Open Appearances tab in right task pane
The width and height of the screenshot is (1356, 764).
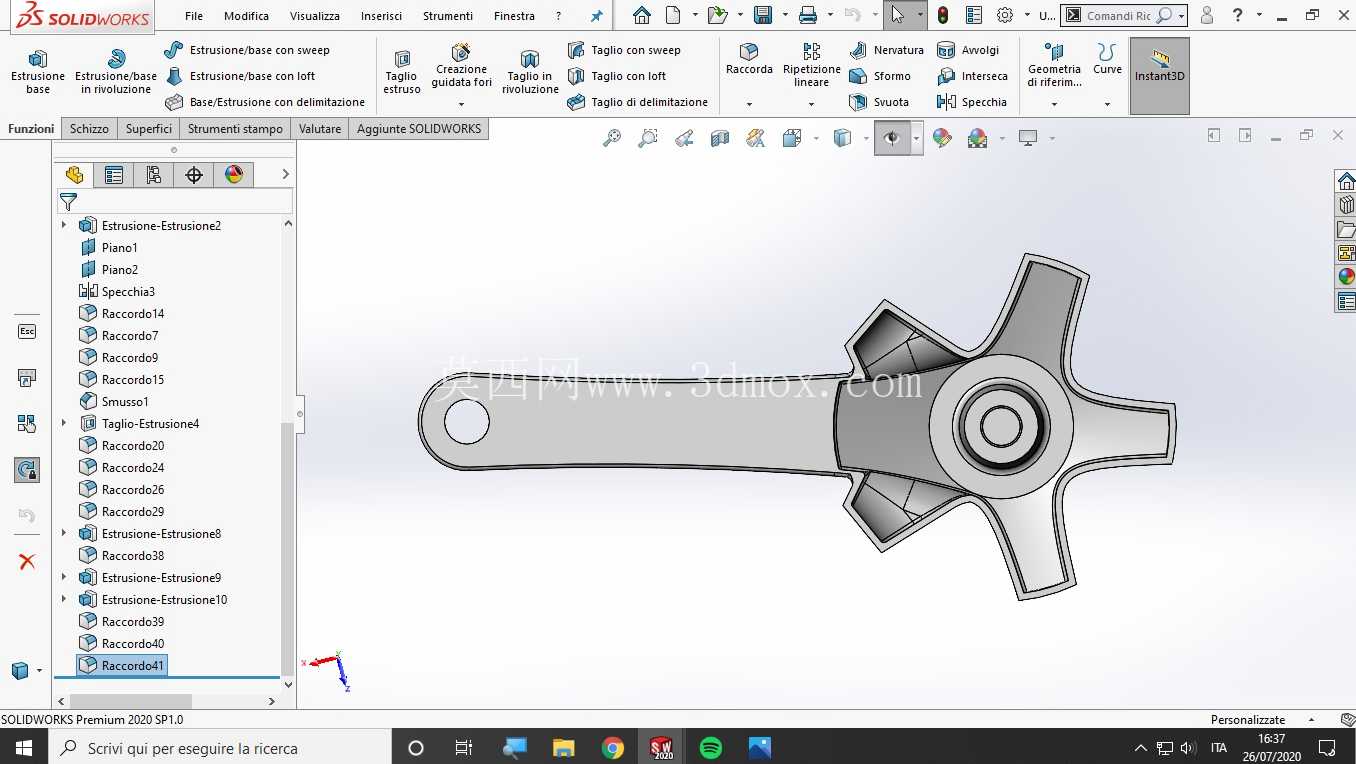pos(1346,277)
